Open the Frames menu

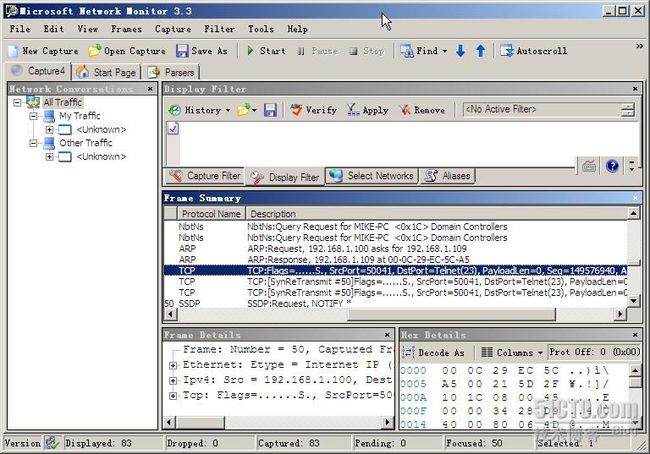(x=126, y=29)
